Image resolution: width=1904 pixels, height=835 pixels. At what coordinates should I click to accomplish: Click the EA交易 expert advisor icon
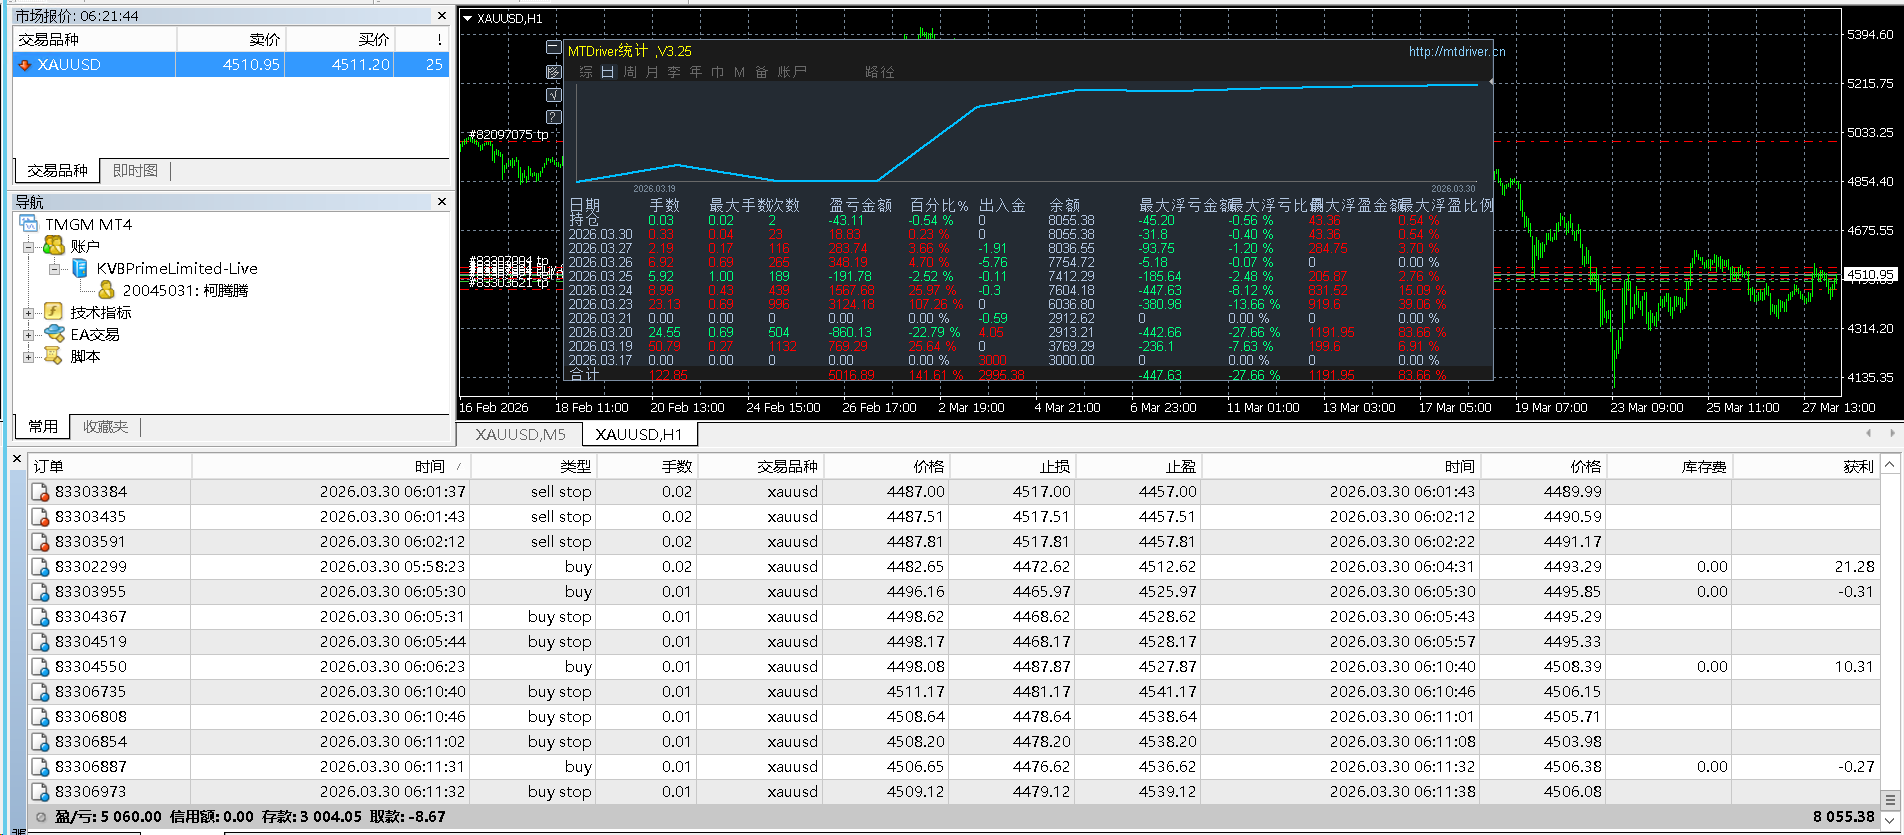coord(54,334)
